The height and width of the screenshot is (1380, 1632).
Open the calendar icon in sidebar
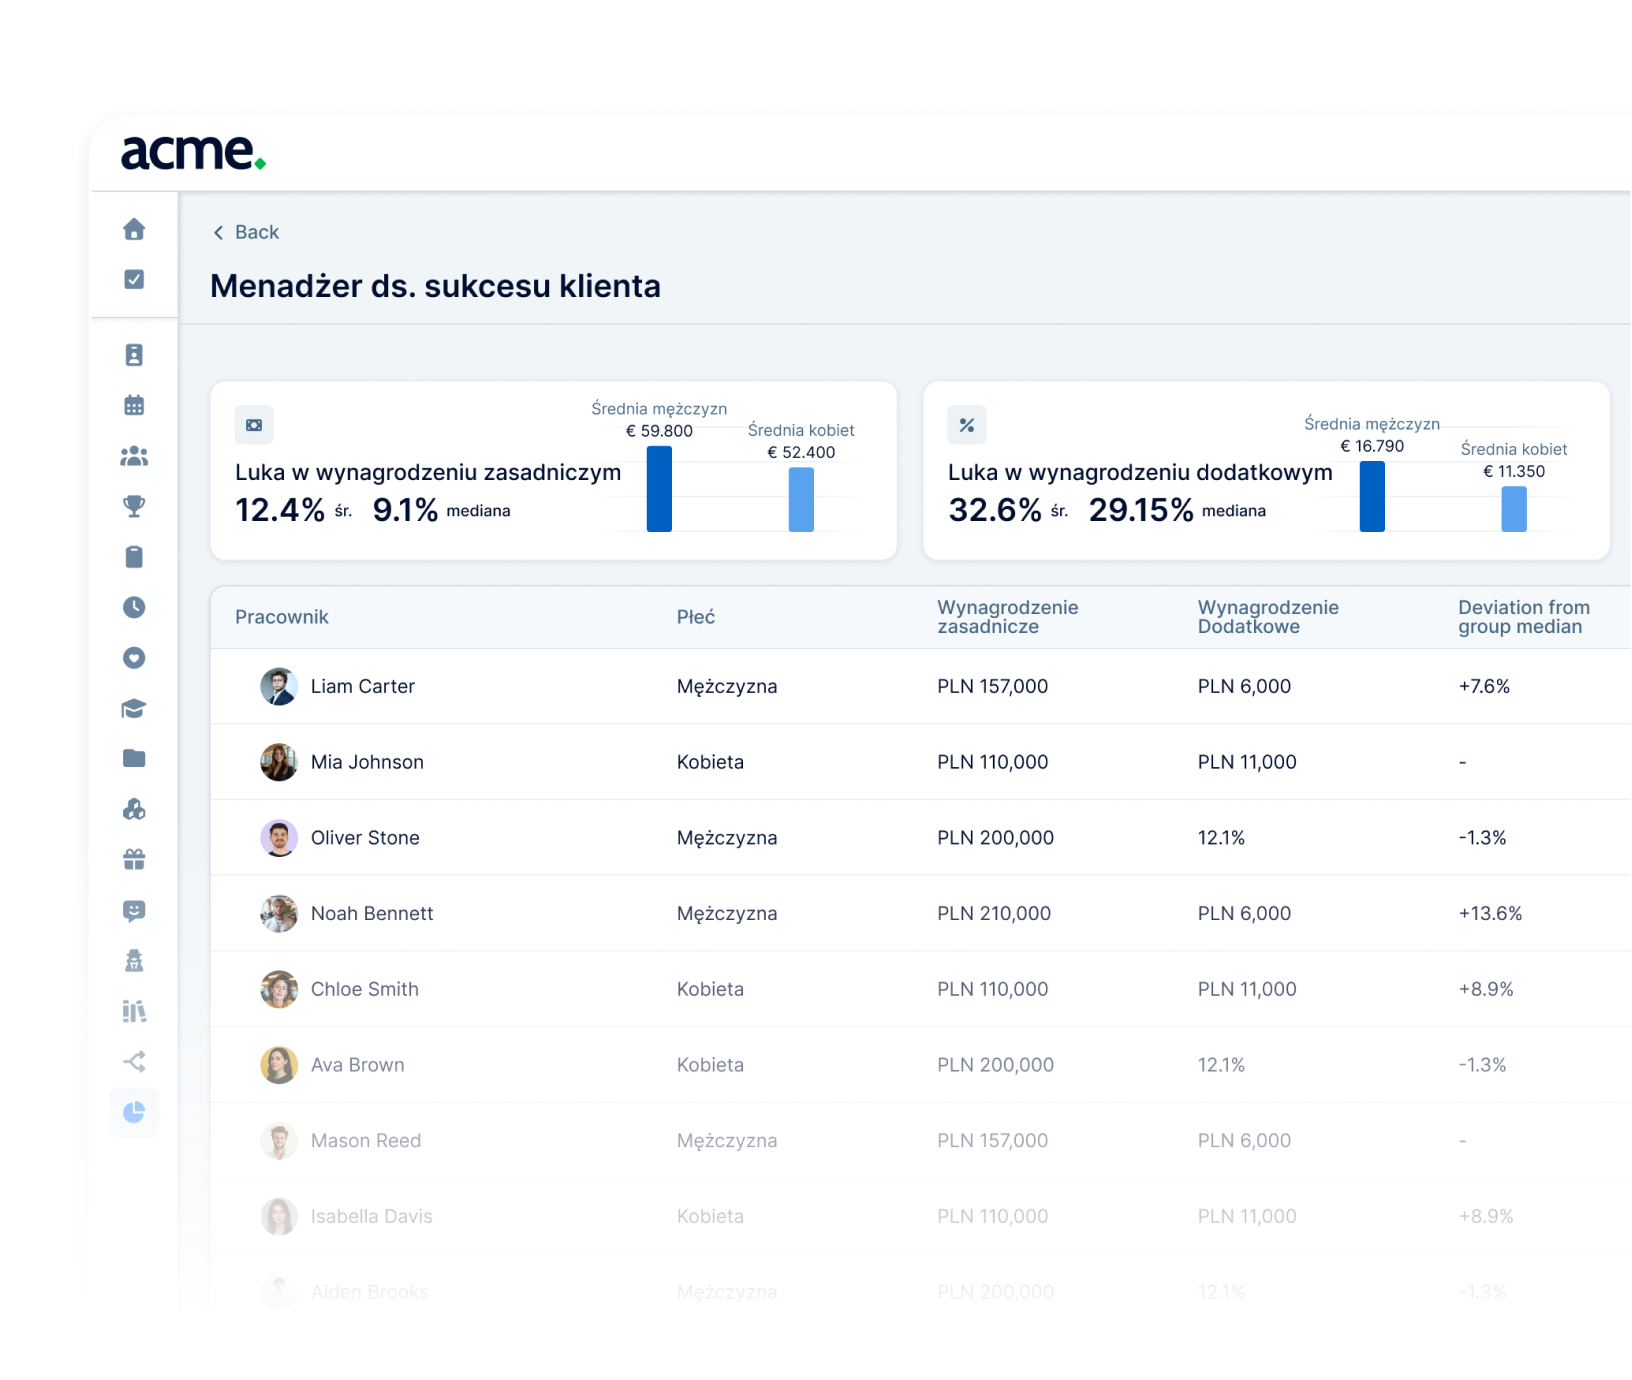coord(134,405)
